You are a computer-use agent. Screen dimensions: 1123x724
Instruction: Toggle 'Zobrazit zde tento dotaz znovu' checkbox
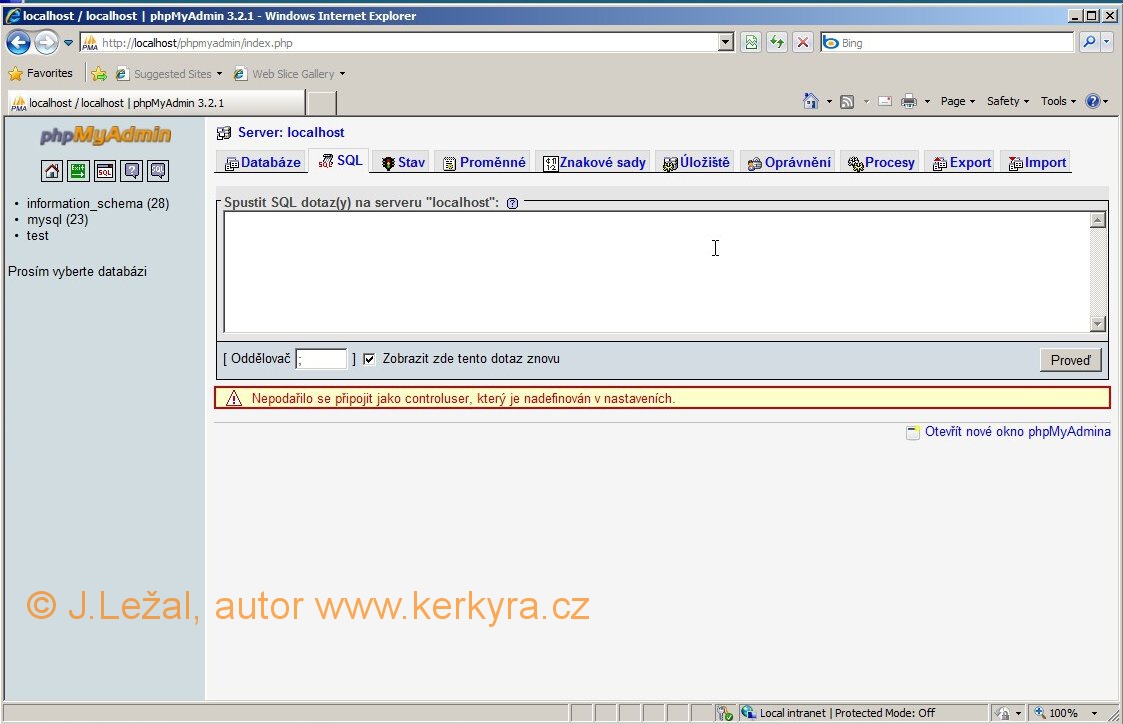pyautogui.click(x=369, y=359)
